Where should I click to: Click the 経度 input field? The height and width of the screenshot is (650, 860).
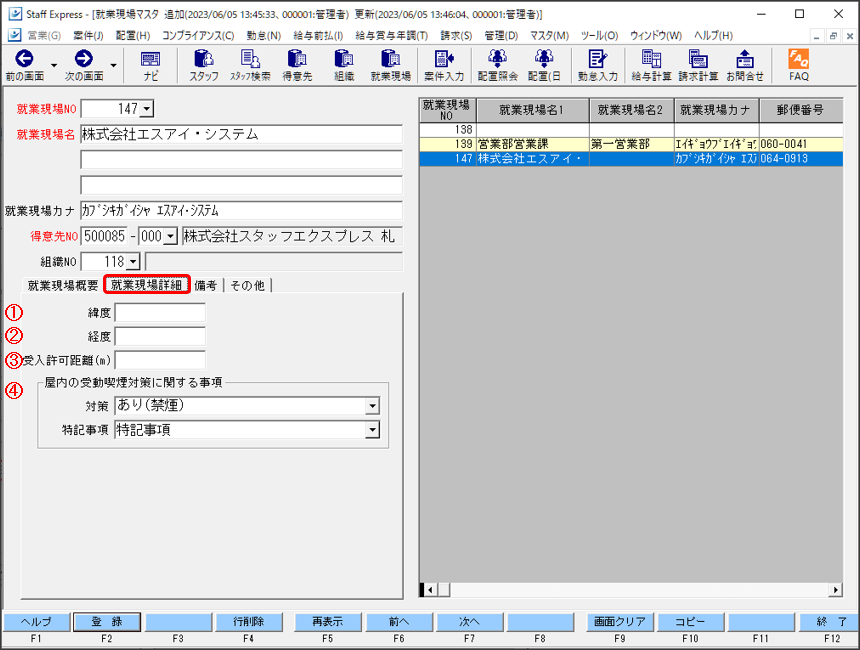click(x=160, y=336)
